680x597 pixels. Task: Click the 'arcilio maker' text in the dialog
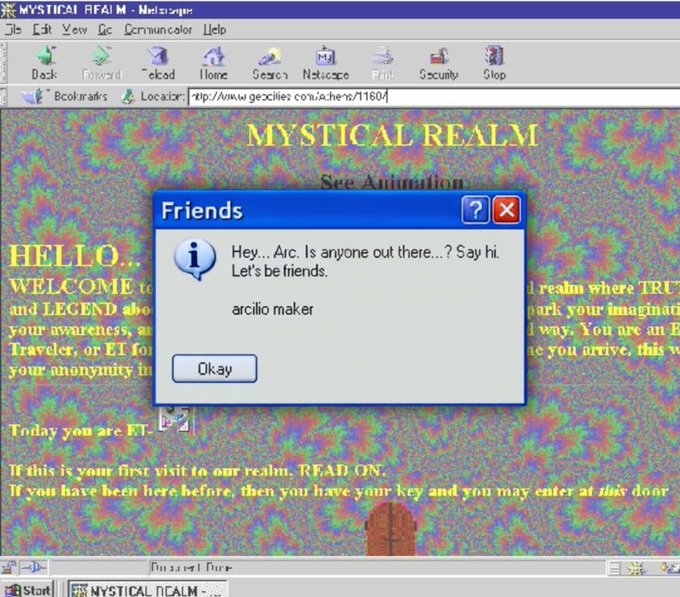(x=272, y=309)
